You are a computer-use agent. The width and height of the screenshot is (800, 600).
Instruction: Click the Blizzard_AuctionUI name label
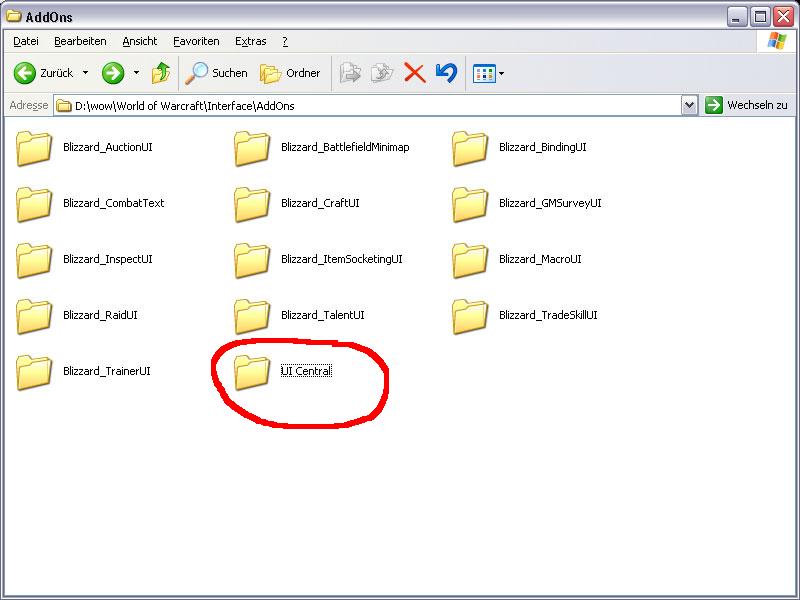pyautogui.click(x=108, y=147)
